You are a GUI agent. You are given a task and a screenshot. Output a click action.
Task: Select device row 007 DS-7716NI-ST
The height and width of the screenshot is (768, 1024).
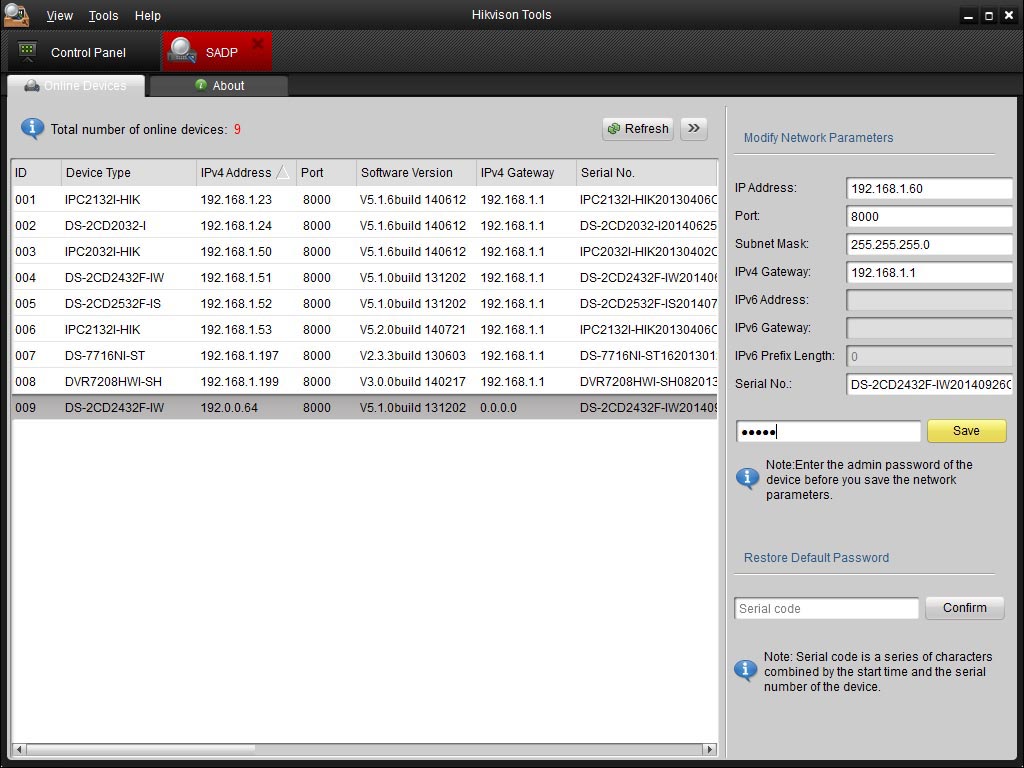(x=364, y=355)
